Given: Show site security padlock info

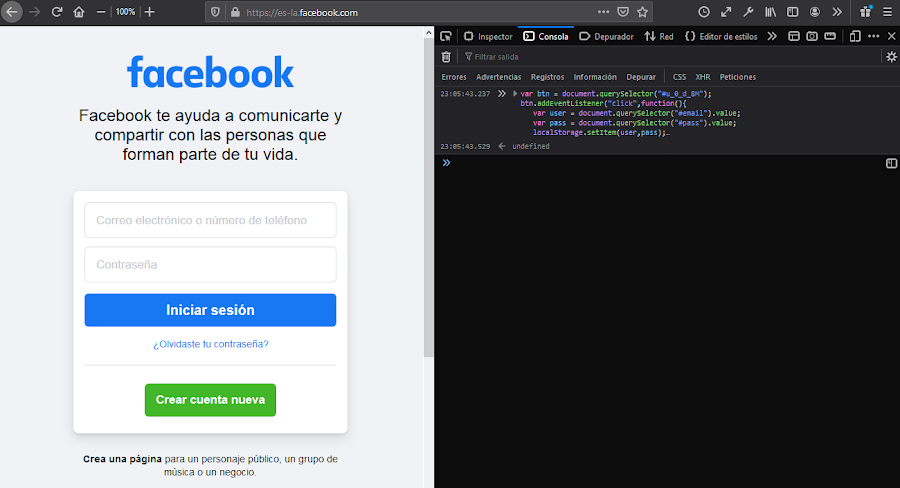Looking at the screenshot, I should (235, 12).
